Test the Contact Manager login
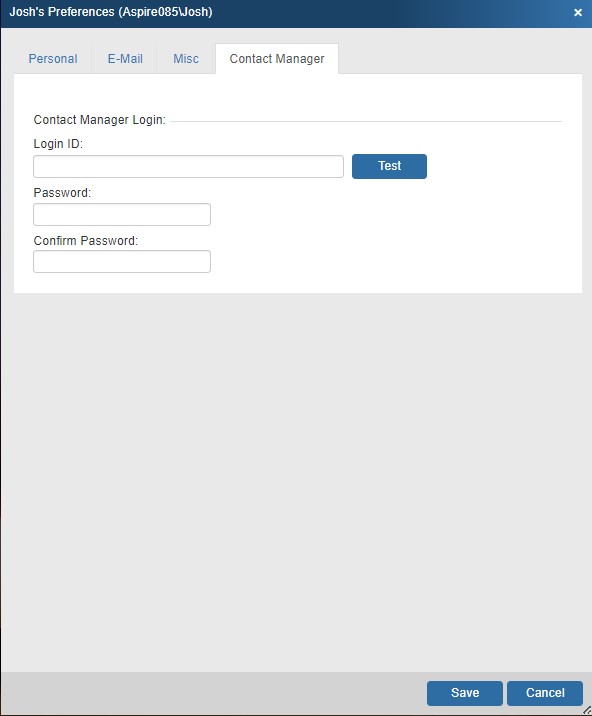This screenshot has height=716, width=592. tap(389, 166)
